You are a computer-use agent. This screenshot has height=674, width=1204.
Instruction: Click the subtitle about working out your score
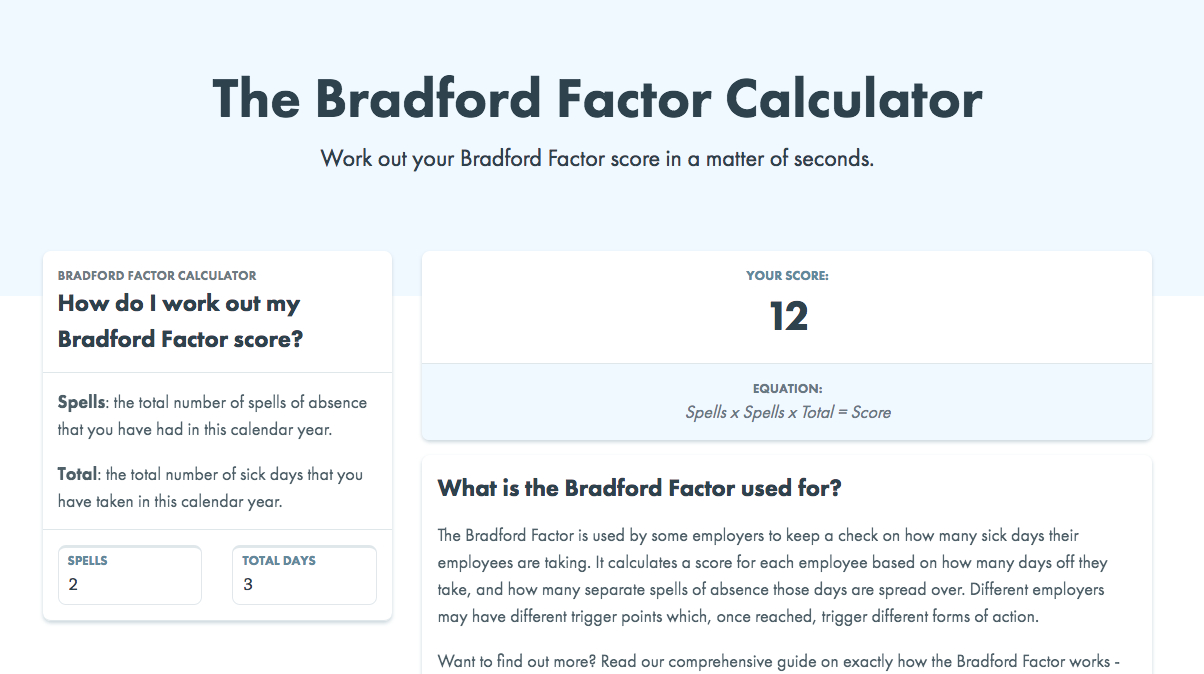pos(597,159)
